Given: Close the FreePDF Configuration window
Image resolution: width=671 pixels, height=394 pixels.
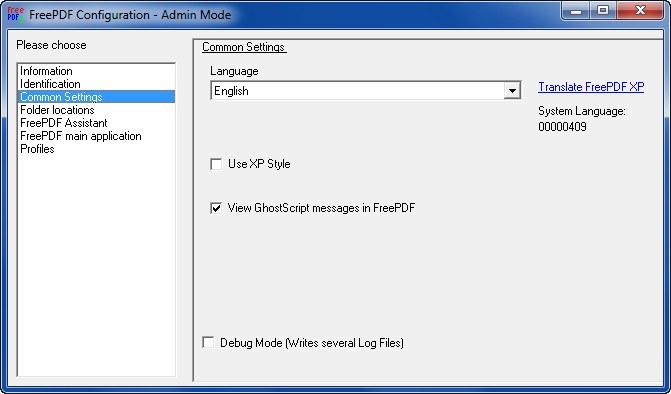Looking at the screenshot, I should pyautogui.click(x=640, y=11).
